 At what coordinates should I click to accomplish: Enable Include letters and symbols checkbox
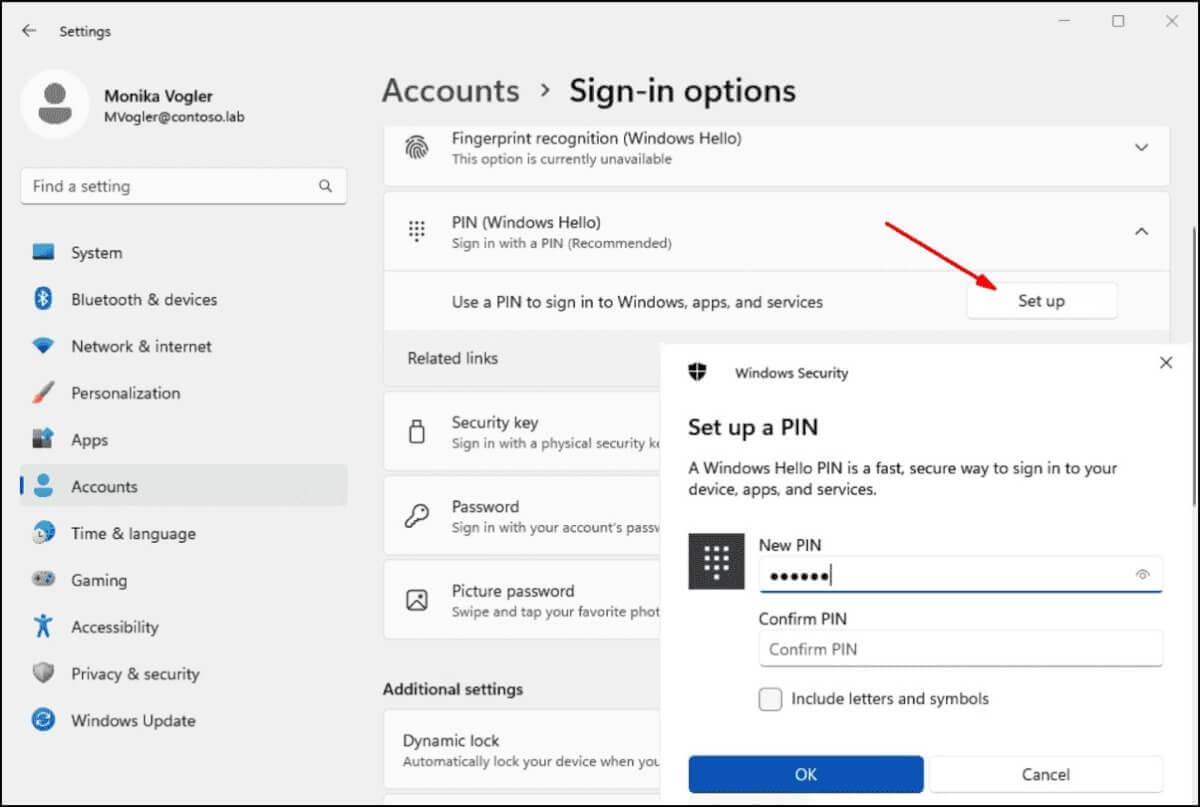[x=770, y=699]
